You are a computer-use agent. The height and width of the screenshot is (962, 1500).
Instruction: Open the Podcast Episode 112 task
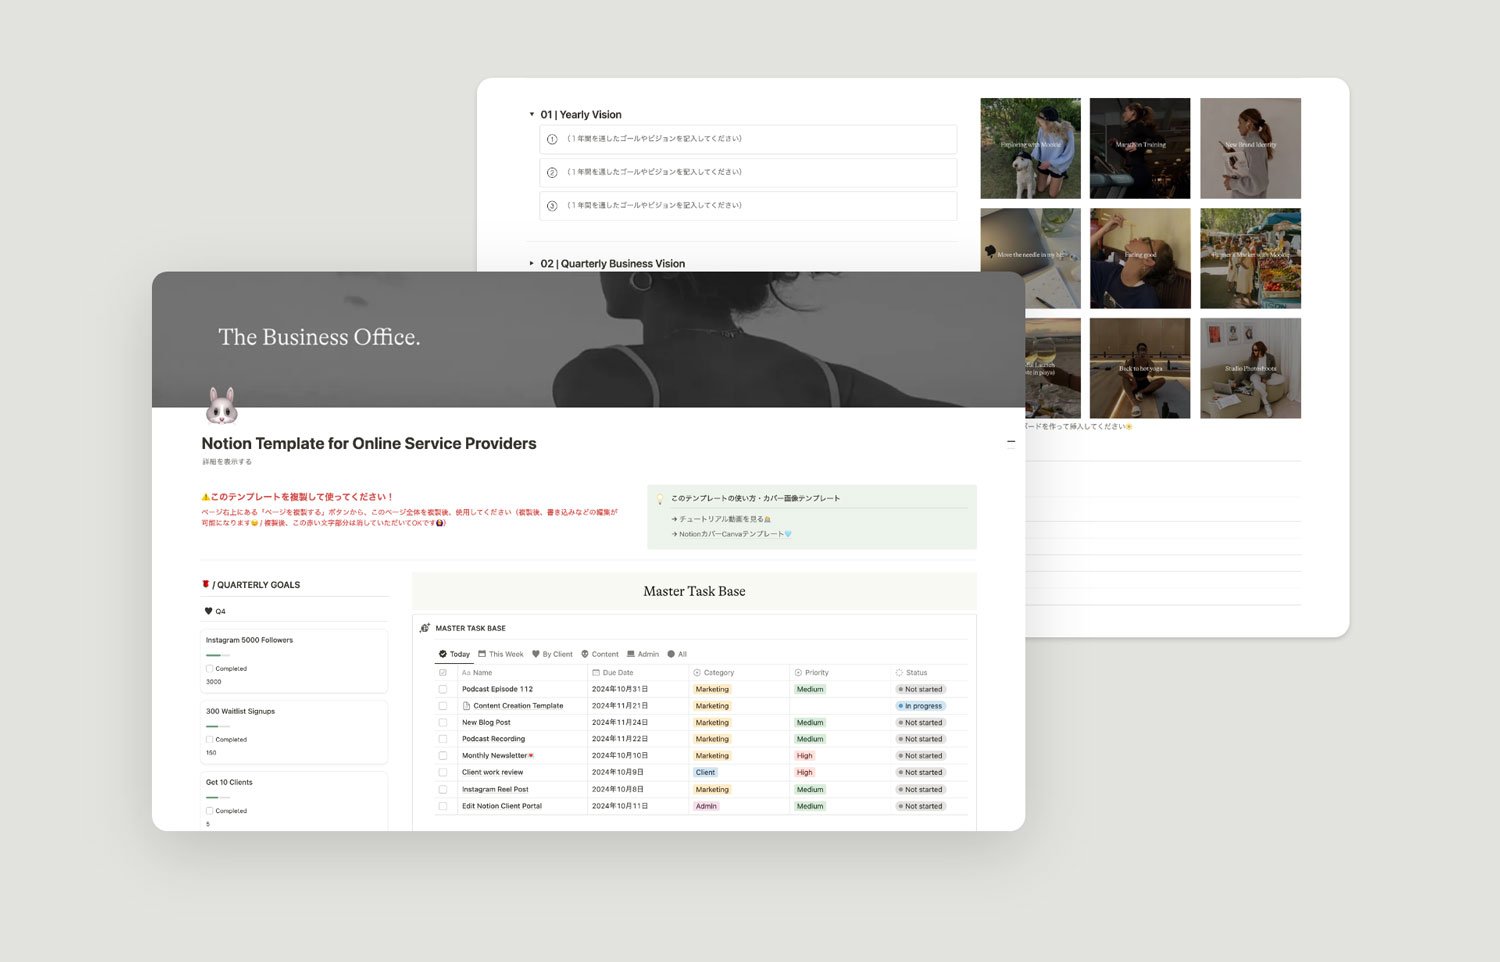[497, 689]
